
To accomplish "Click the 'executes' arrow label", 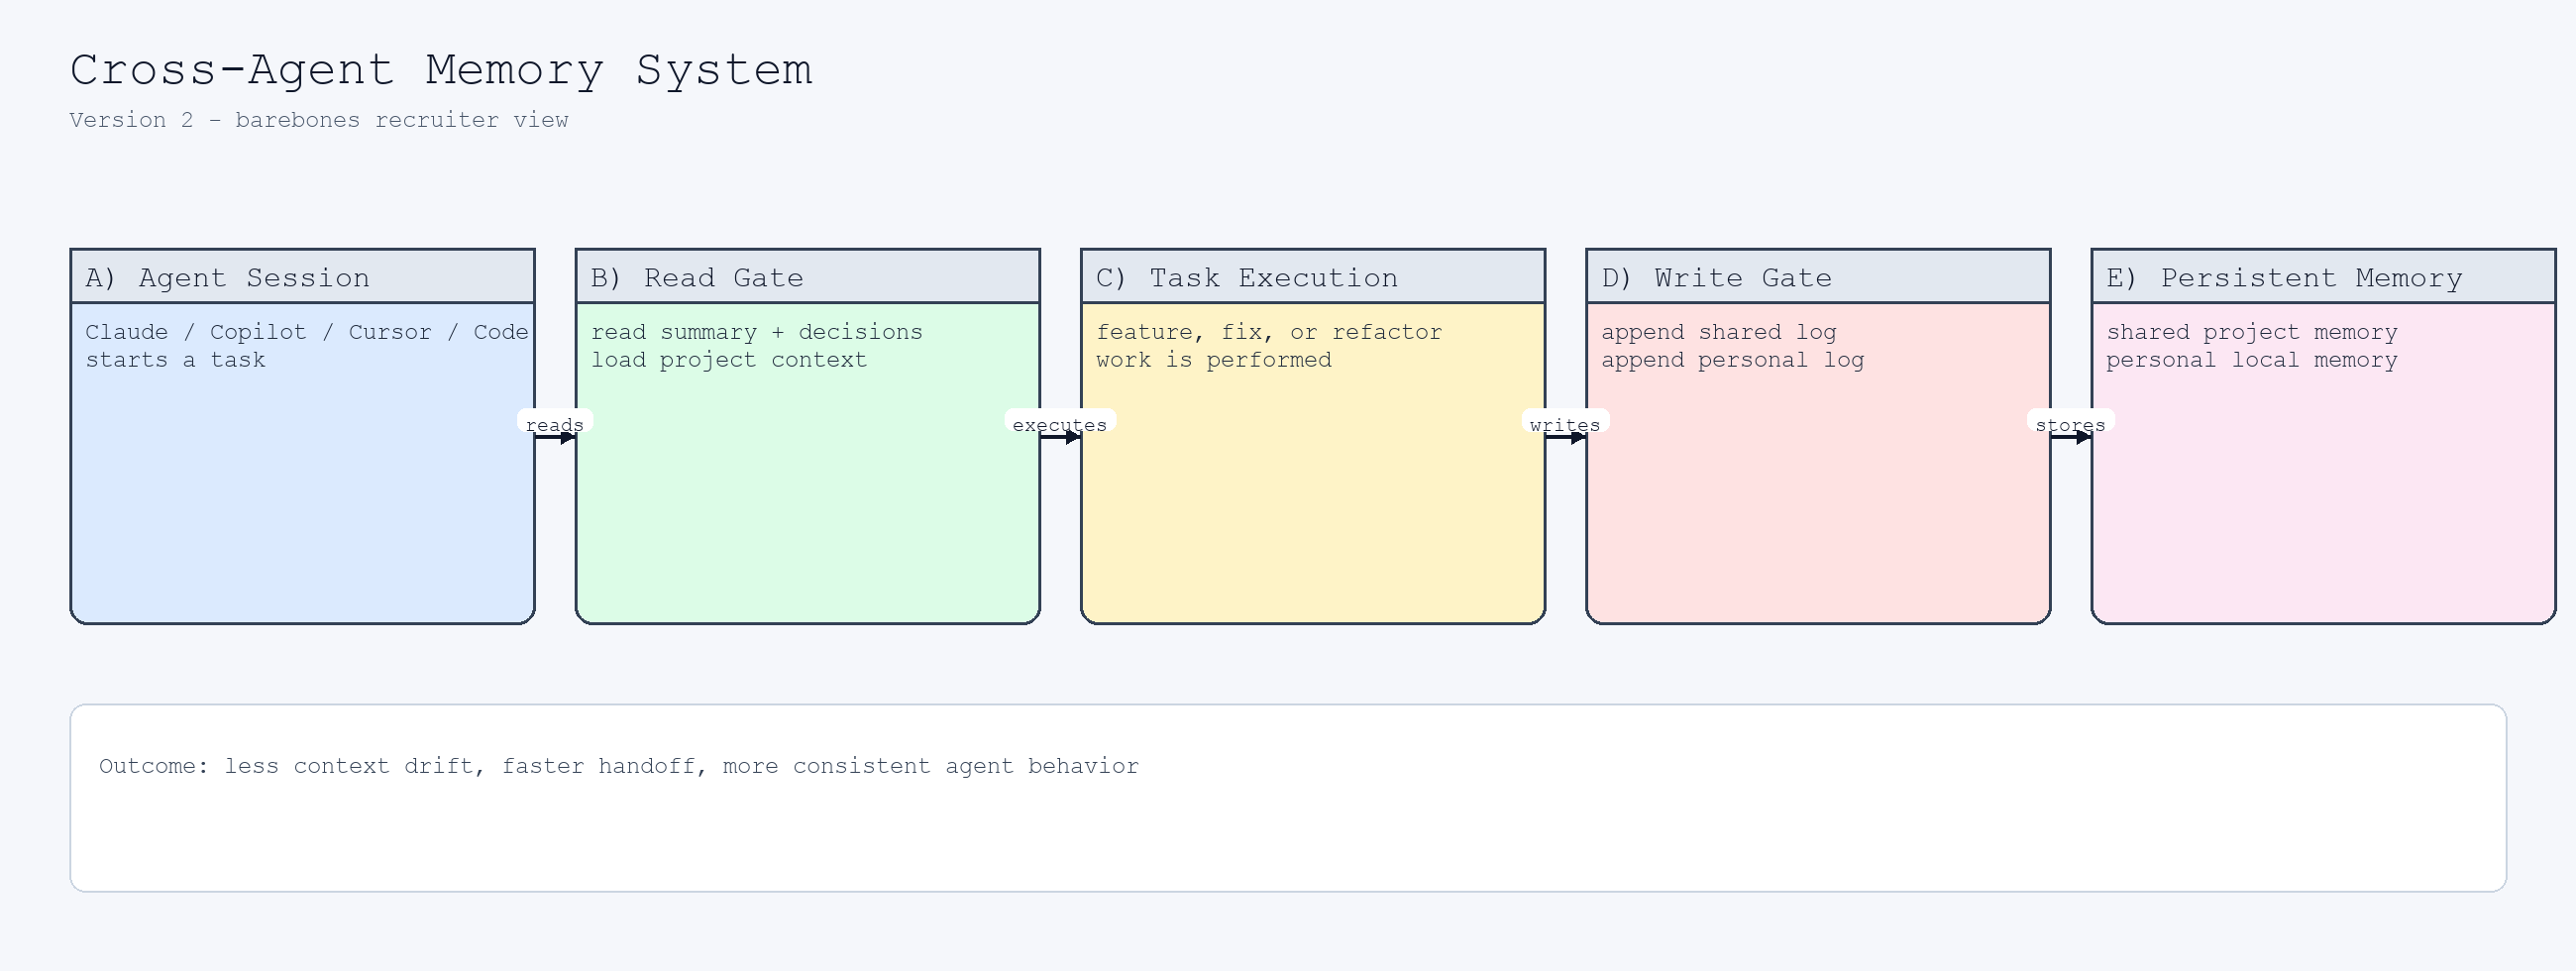I will coord(1059,424).
